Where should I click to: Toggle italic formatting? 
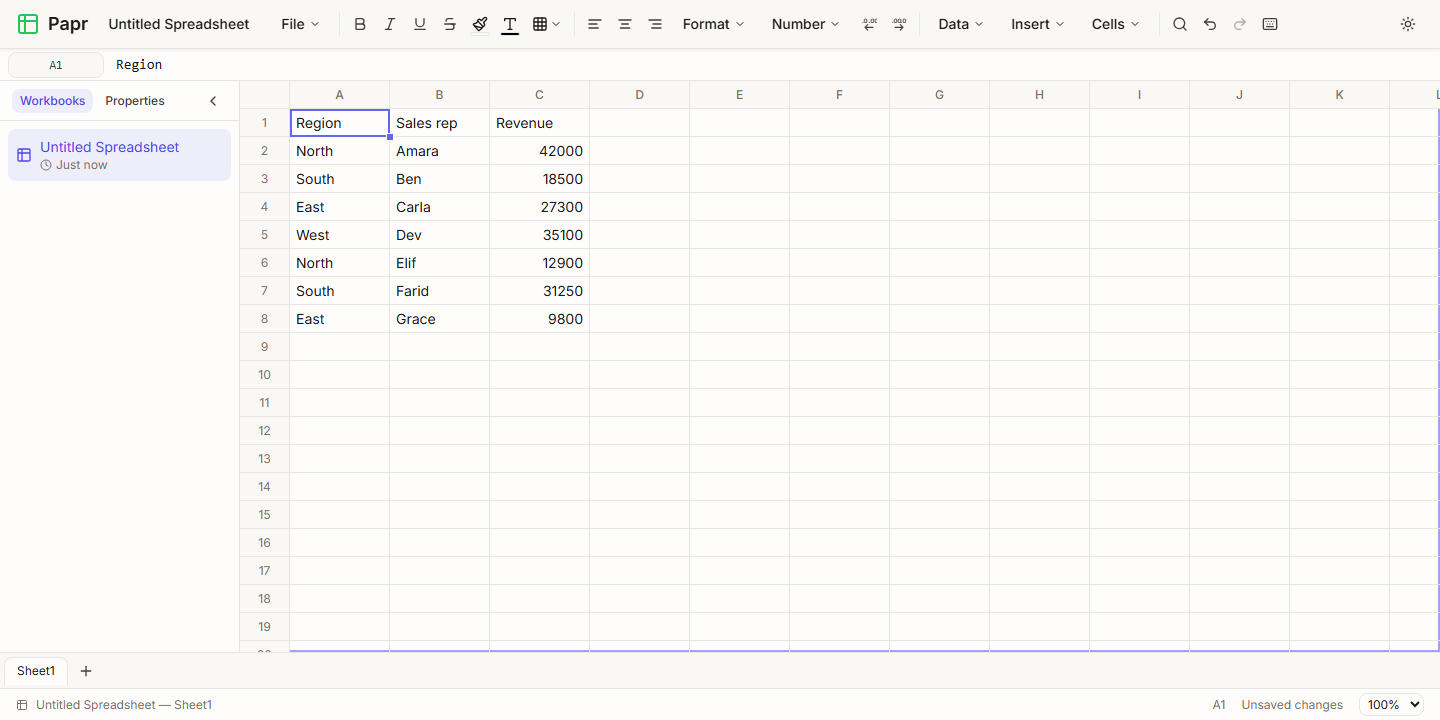(390, 24)
